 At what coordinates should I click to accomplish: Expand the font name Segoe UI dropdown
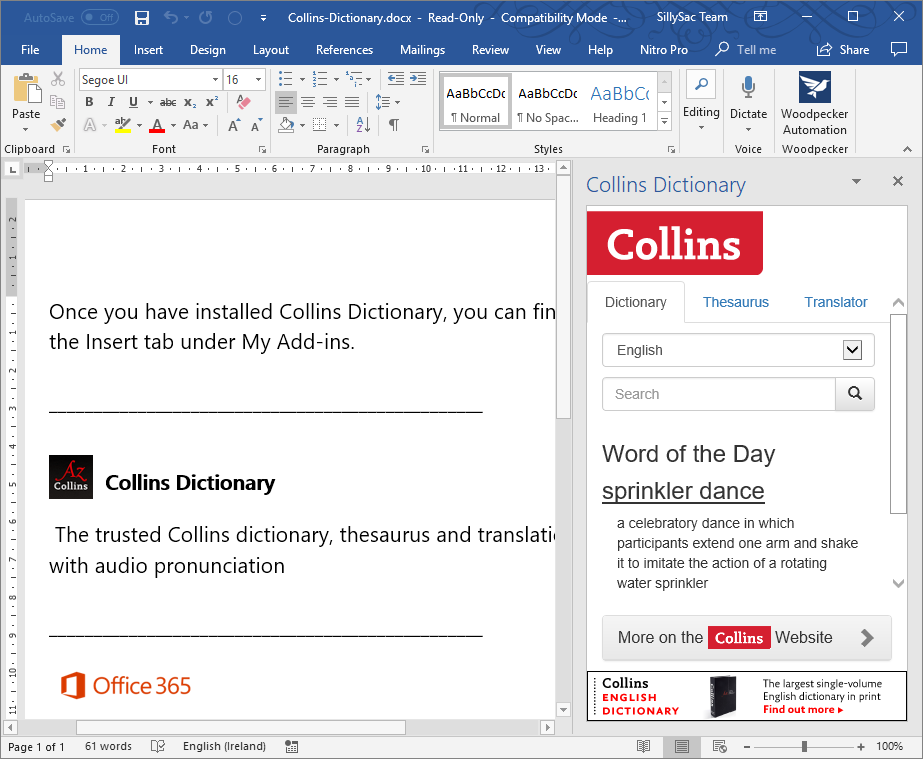215,80
